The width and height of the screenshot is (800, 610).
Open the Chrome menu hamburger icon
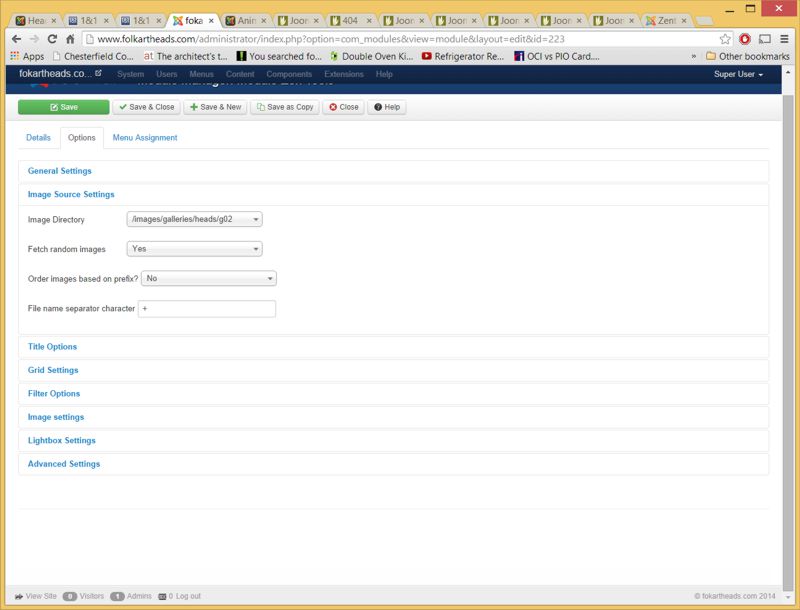[785, 39]
